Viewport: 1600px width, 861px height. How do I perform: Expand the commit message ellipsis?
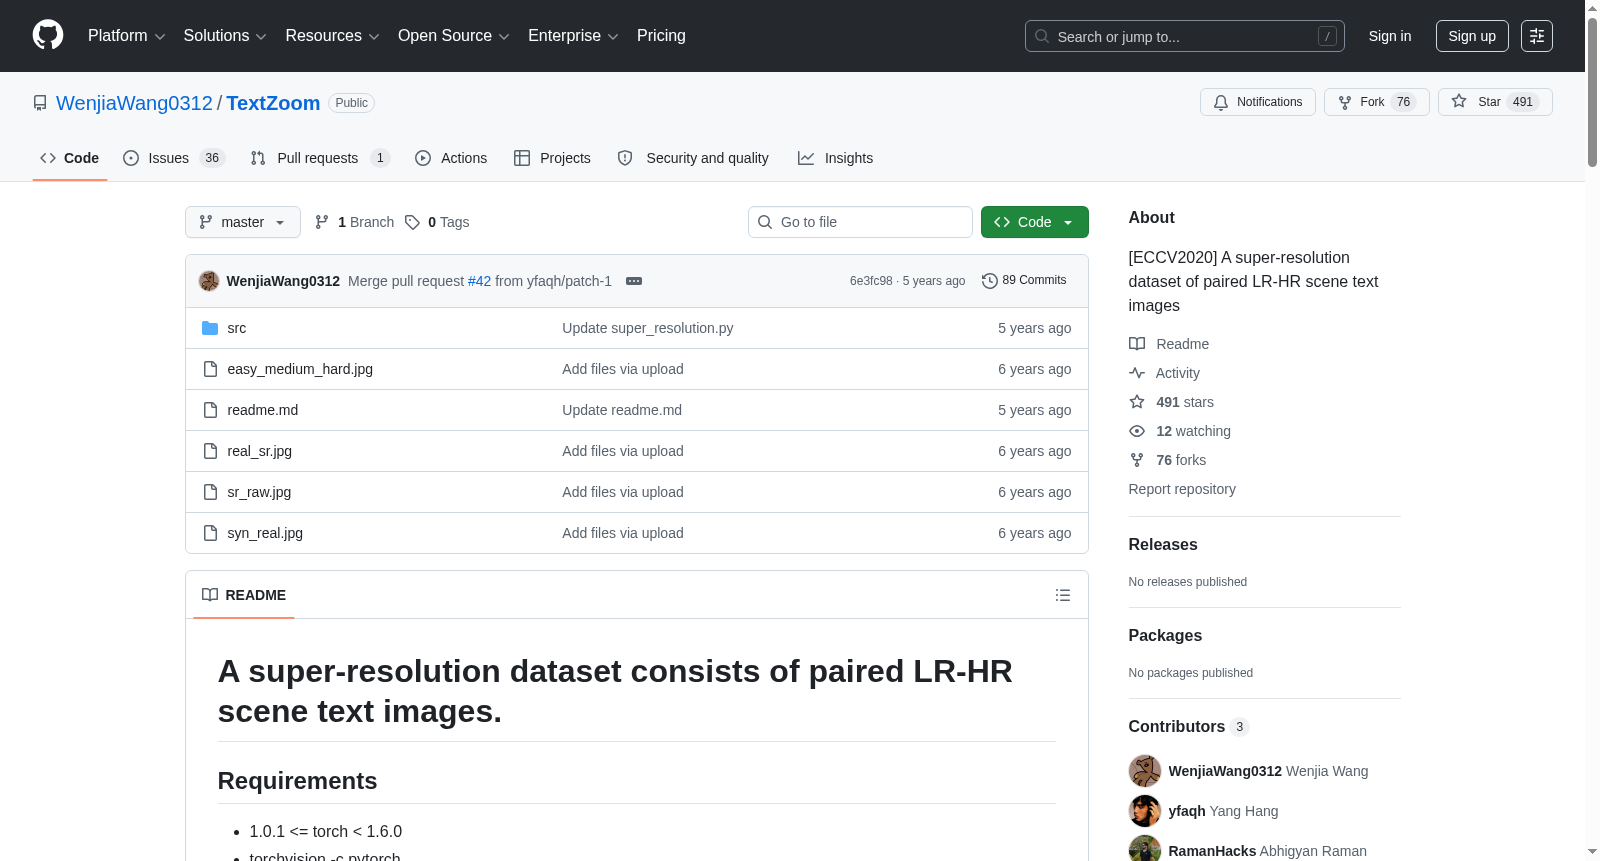click(634, 281)
